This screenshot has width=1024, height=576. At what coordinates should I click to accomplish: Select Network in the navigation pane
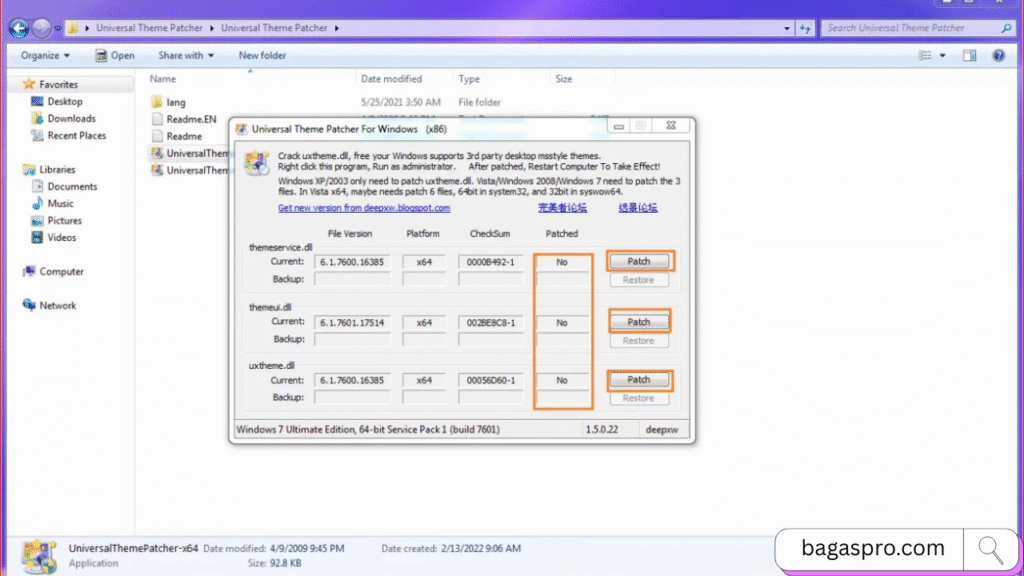[58, 306]
